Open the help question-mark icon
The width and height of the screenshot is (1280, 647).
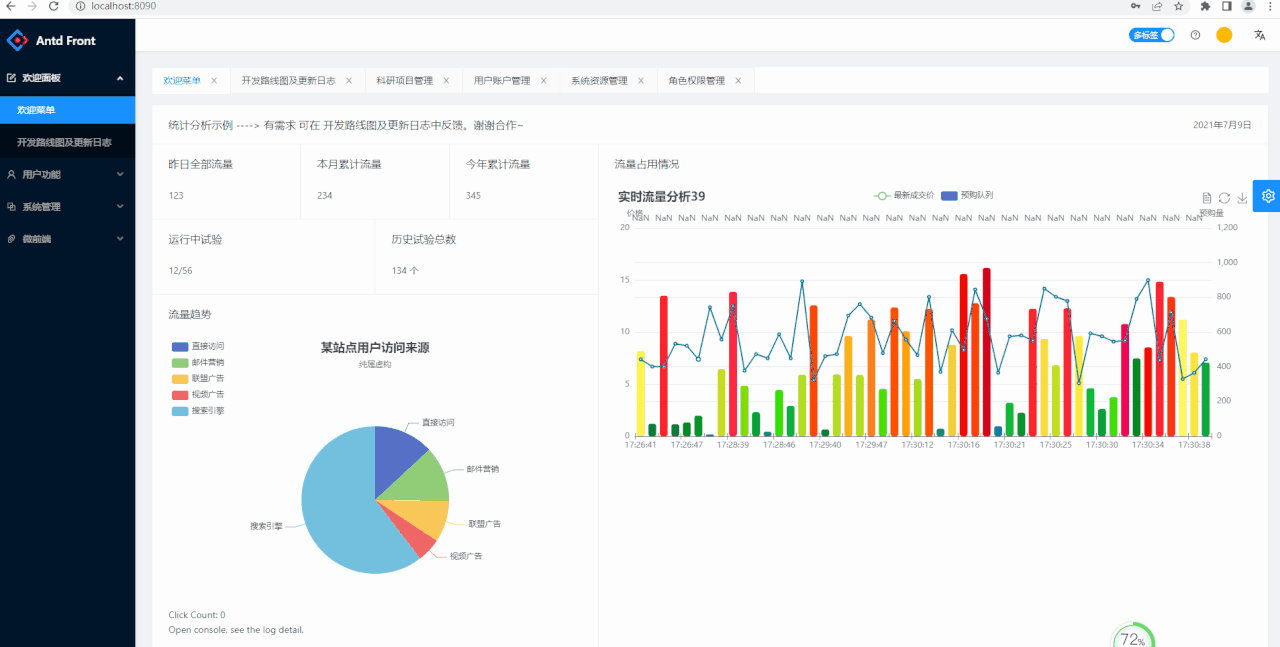[1195, 35]
